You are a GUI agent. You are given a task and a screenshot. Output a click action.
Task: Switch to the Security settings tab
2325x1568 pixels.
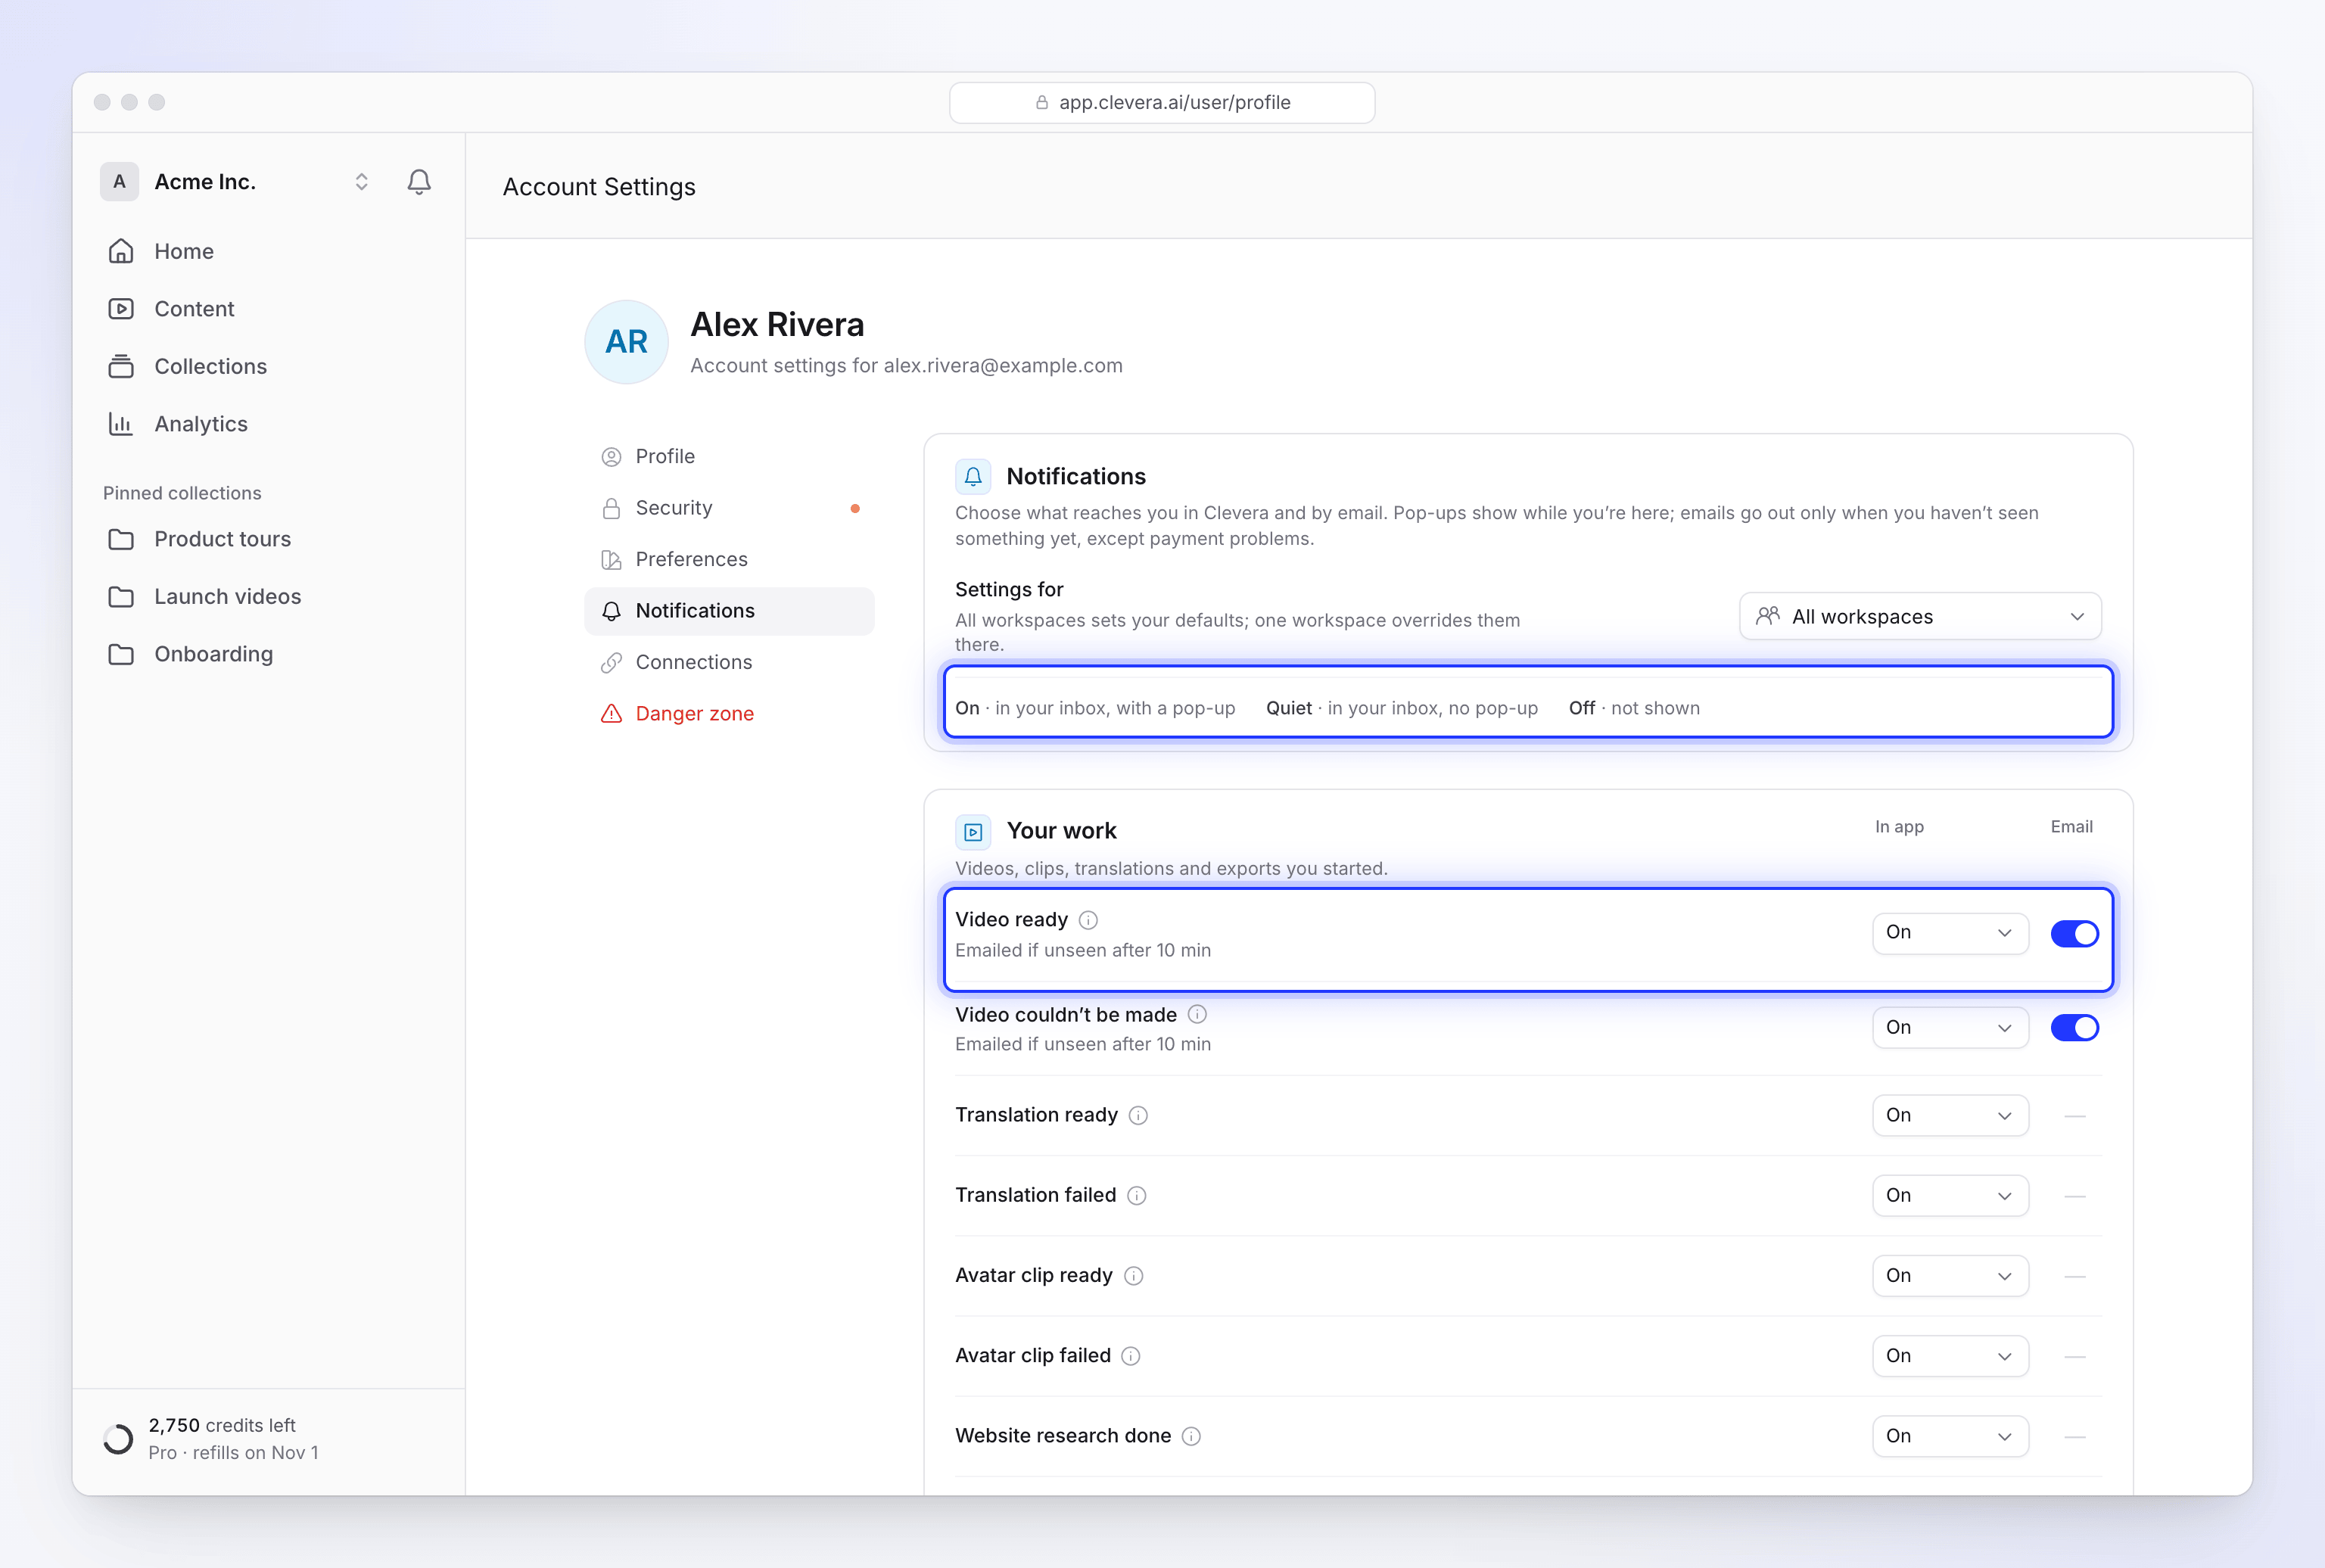click(x=729, y=508)
